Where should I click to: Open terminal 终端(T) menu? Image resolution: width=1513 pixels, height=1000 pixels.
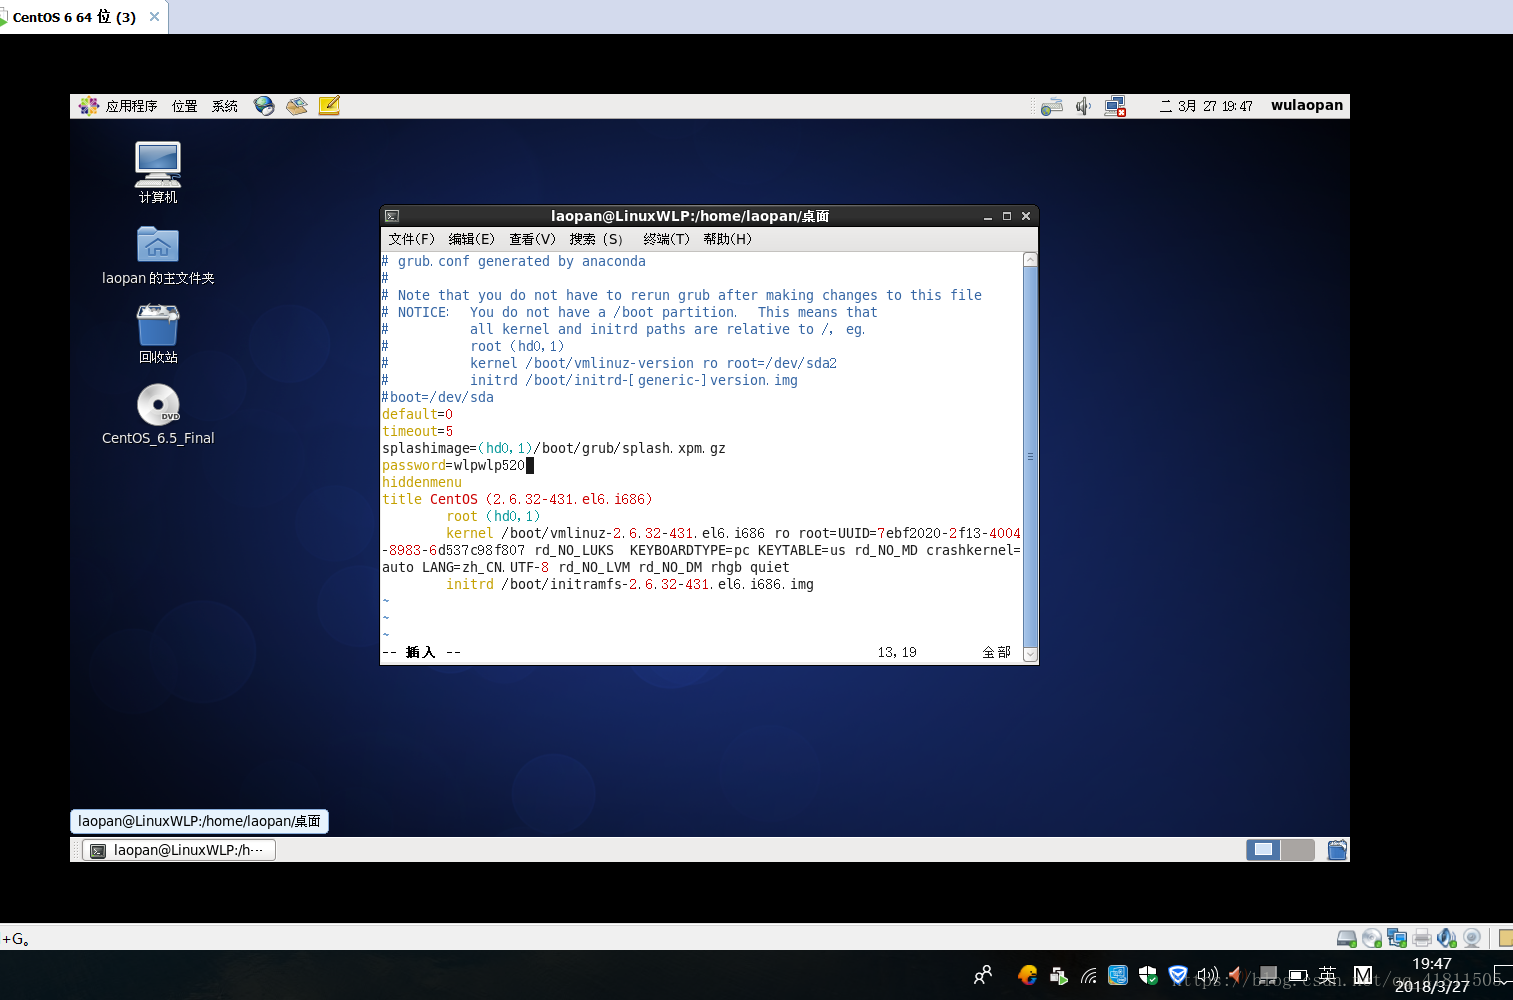click(667, 239)
